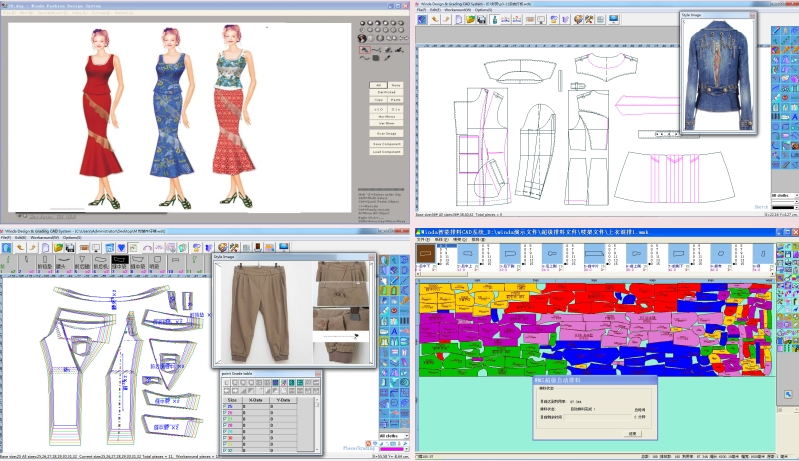Select hand tool in bottom-left window's right palette
The height and width of the screenshot is (461, 799).
tap(384, 280)
